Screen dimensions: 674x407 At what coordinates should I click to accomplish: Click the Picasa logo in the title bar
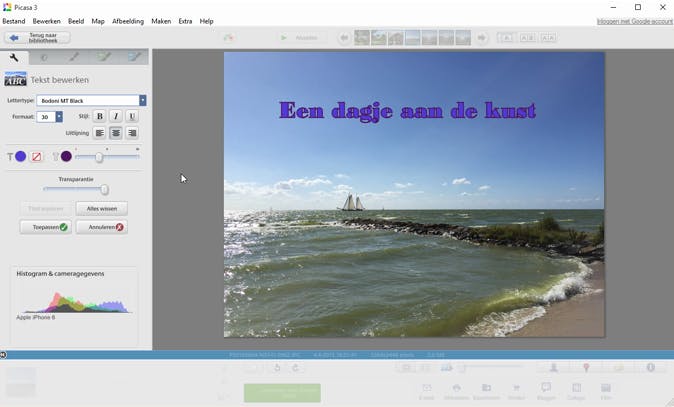[x=7, y=7]
